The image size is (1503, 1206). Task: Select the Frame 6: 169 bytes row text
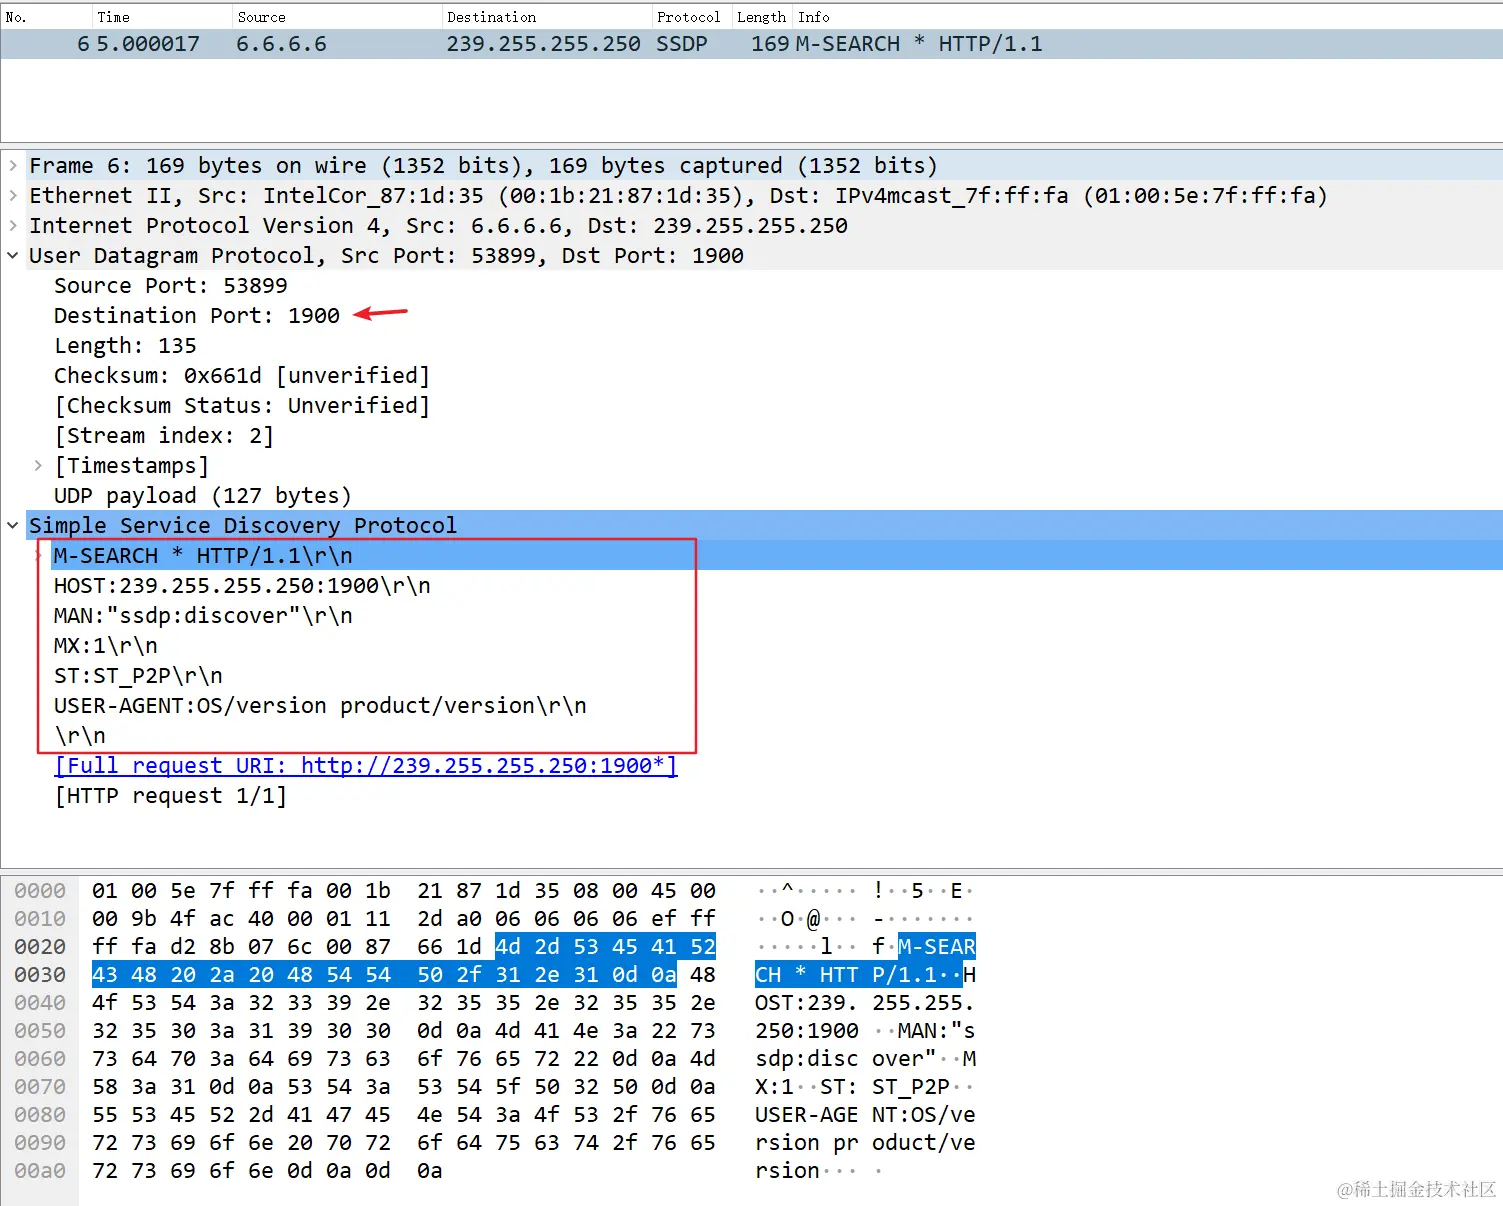tap(483, 166)
